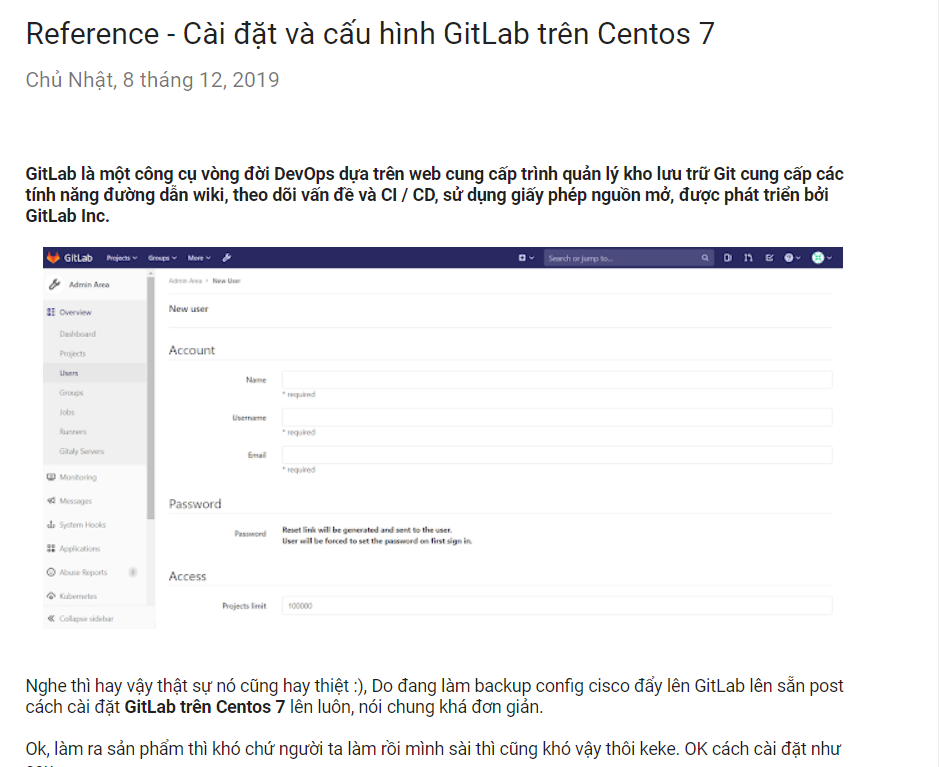Screen dimensions: 939x767
Task: Open the Admin Area wrench icon in top bar
Action: click(226, 257)
